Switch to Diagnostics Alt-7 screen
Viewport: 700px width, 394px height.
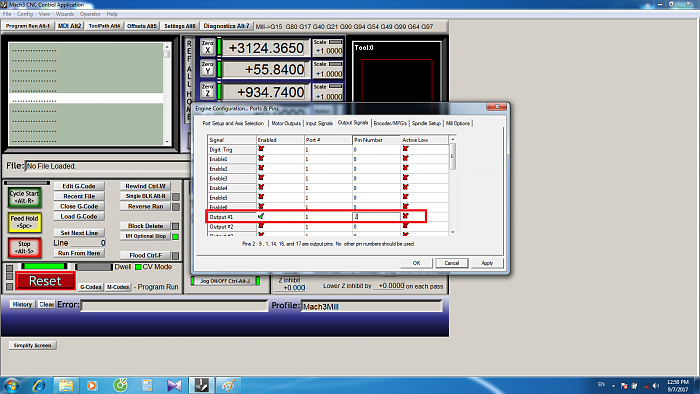coord(226,26)
